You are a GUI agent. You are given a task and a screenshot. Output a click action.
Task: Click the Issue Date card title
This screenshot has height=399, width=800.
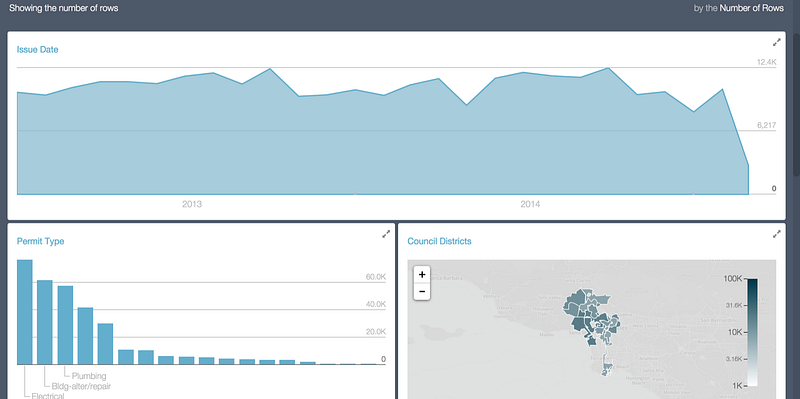pyautogui.click(x=37, y=49)
